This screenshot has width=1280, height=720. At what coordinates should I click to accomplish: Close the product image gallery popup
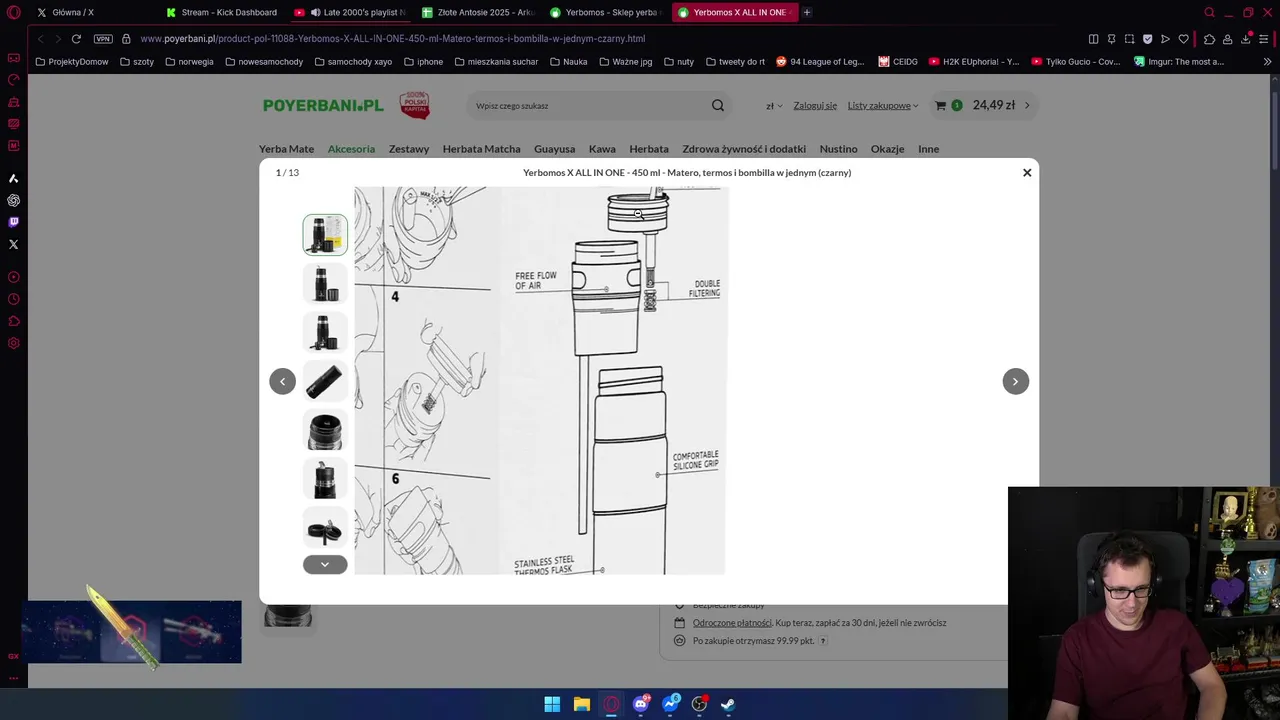1027,173
